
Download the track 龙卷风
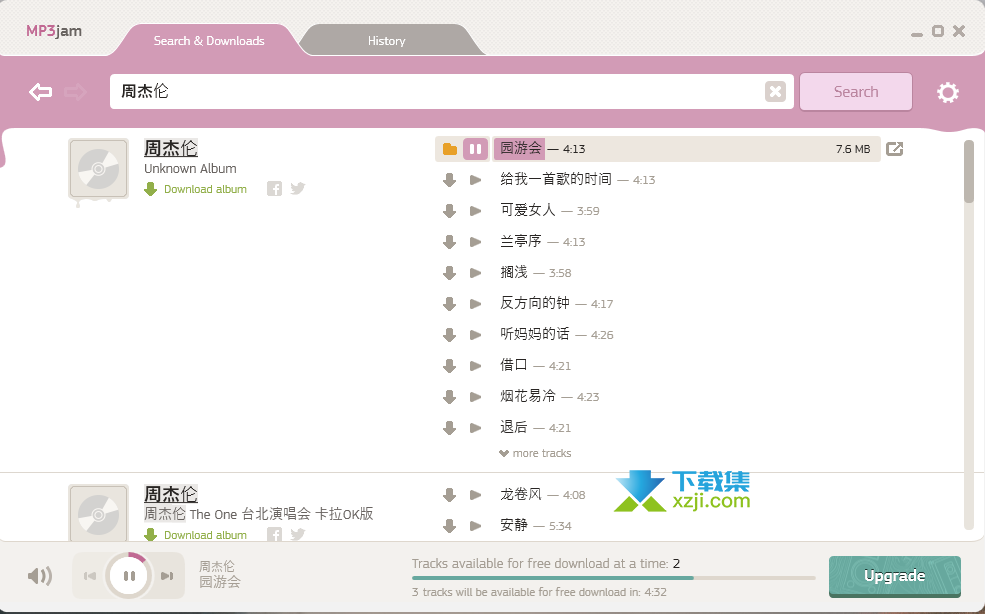click(449, 495)
